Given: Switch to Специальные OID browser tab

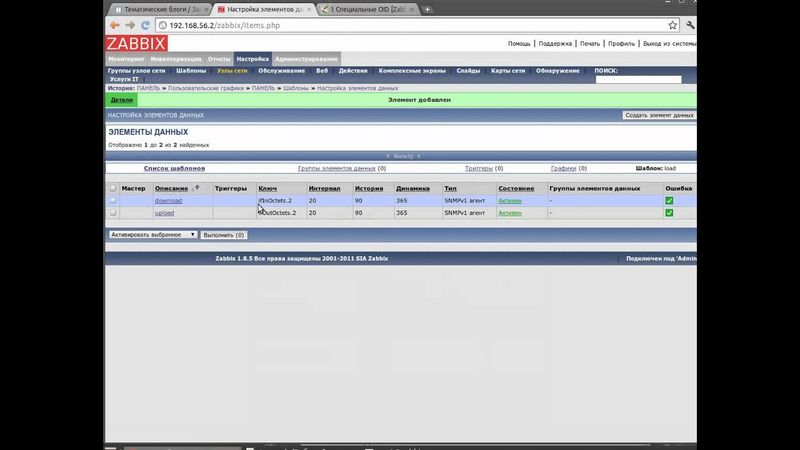Looking at the screenshot, I should click(x=367, y=9).
